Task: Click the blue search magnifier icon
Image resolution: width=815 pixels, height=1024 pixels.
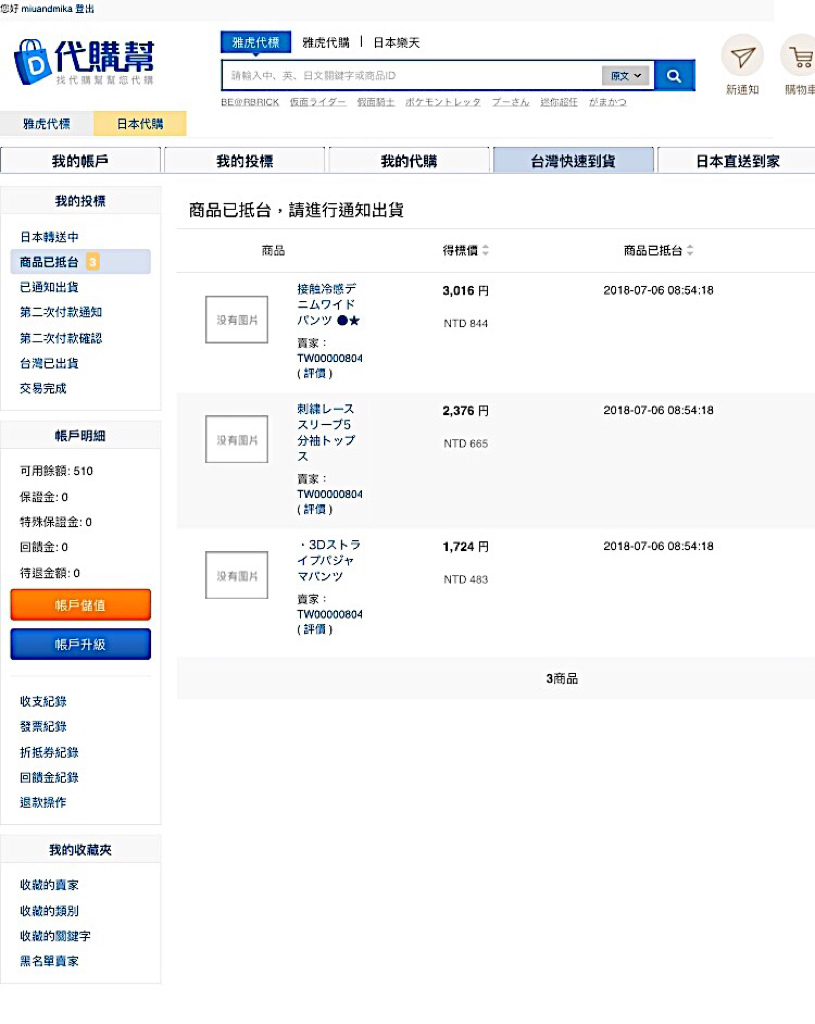Action: click(x=673, y=75)
